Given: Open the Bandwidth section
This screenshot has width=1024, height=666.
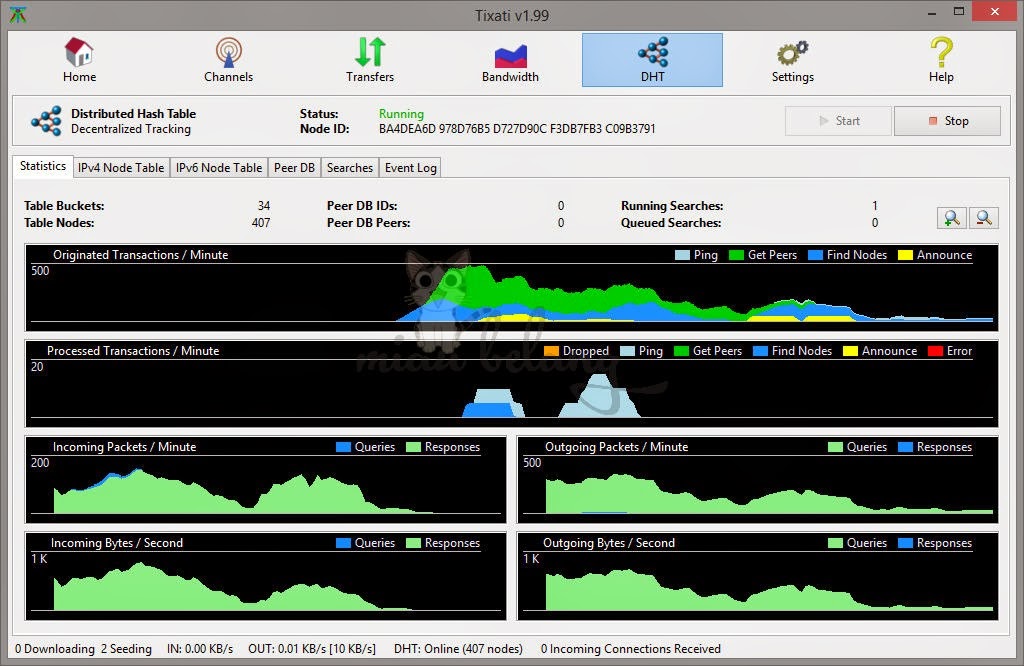Looking at the screenshot, I should tap(510, 60).
